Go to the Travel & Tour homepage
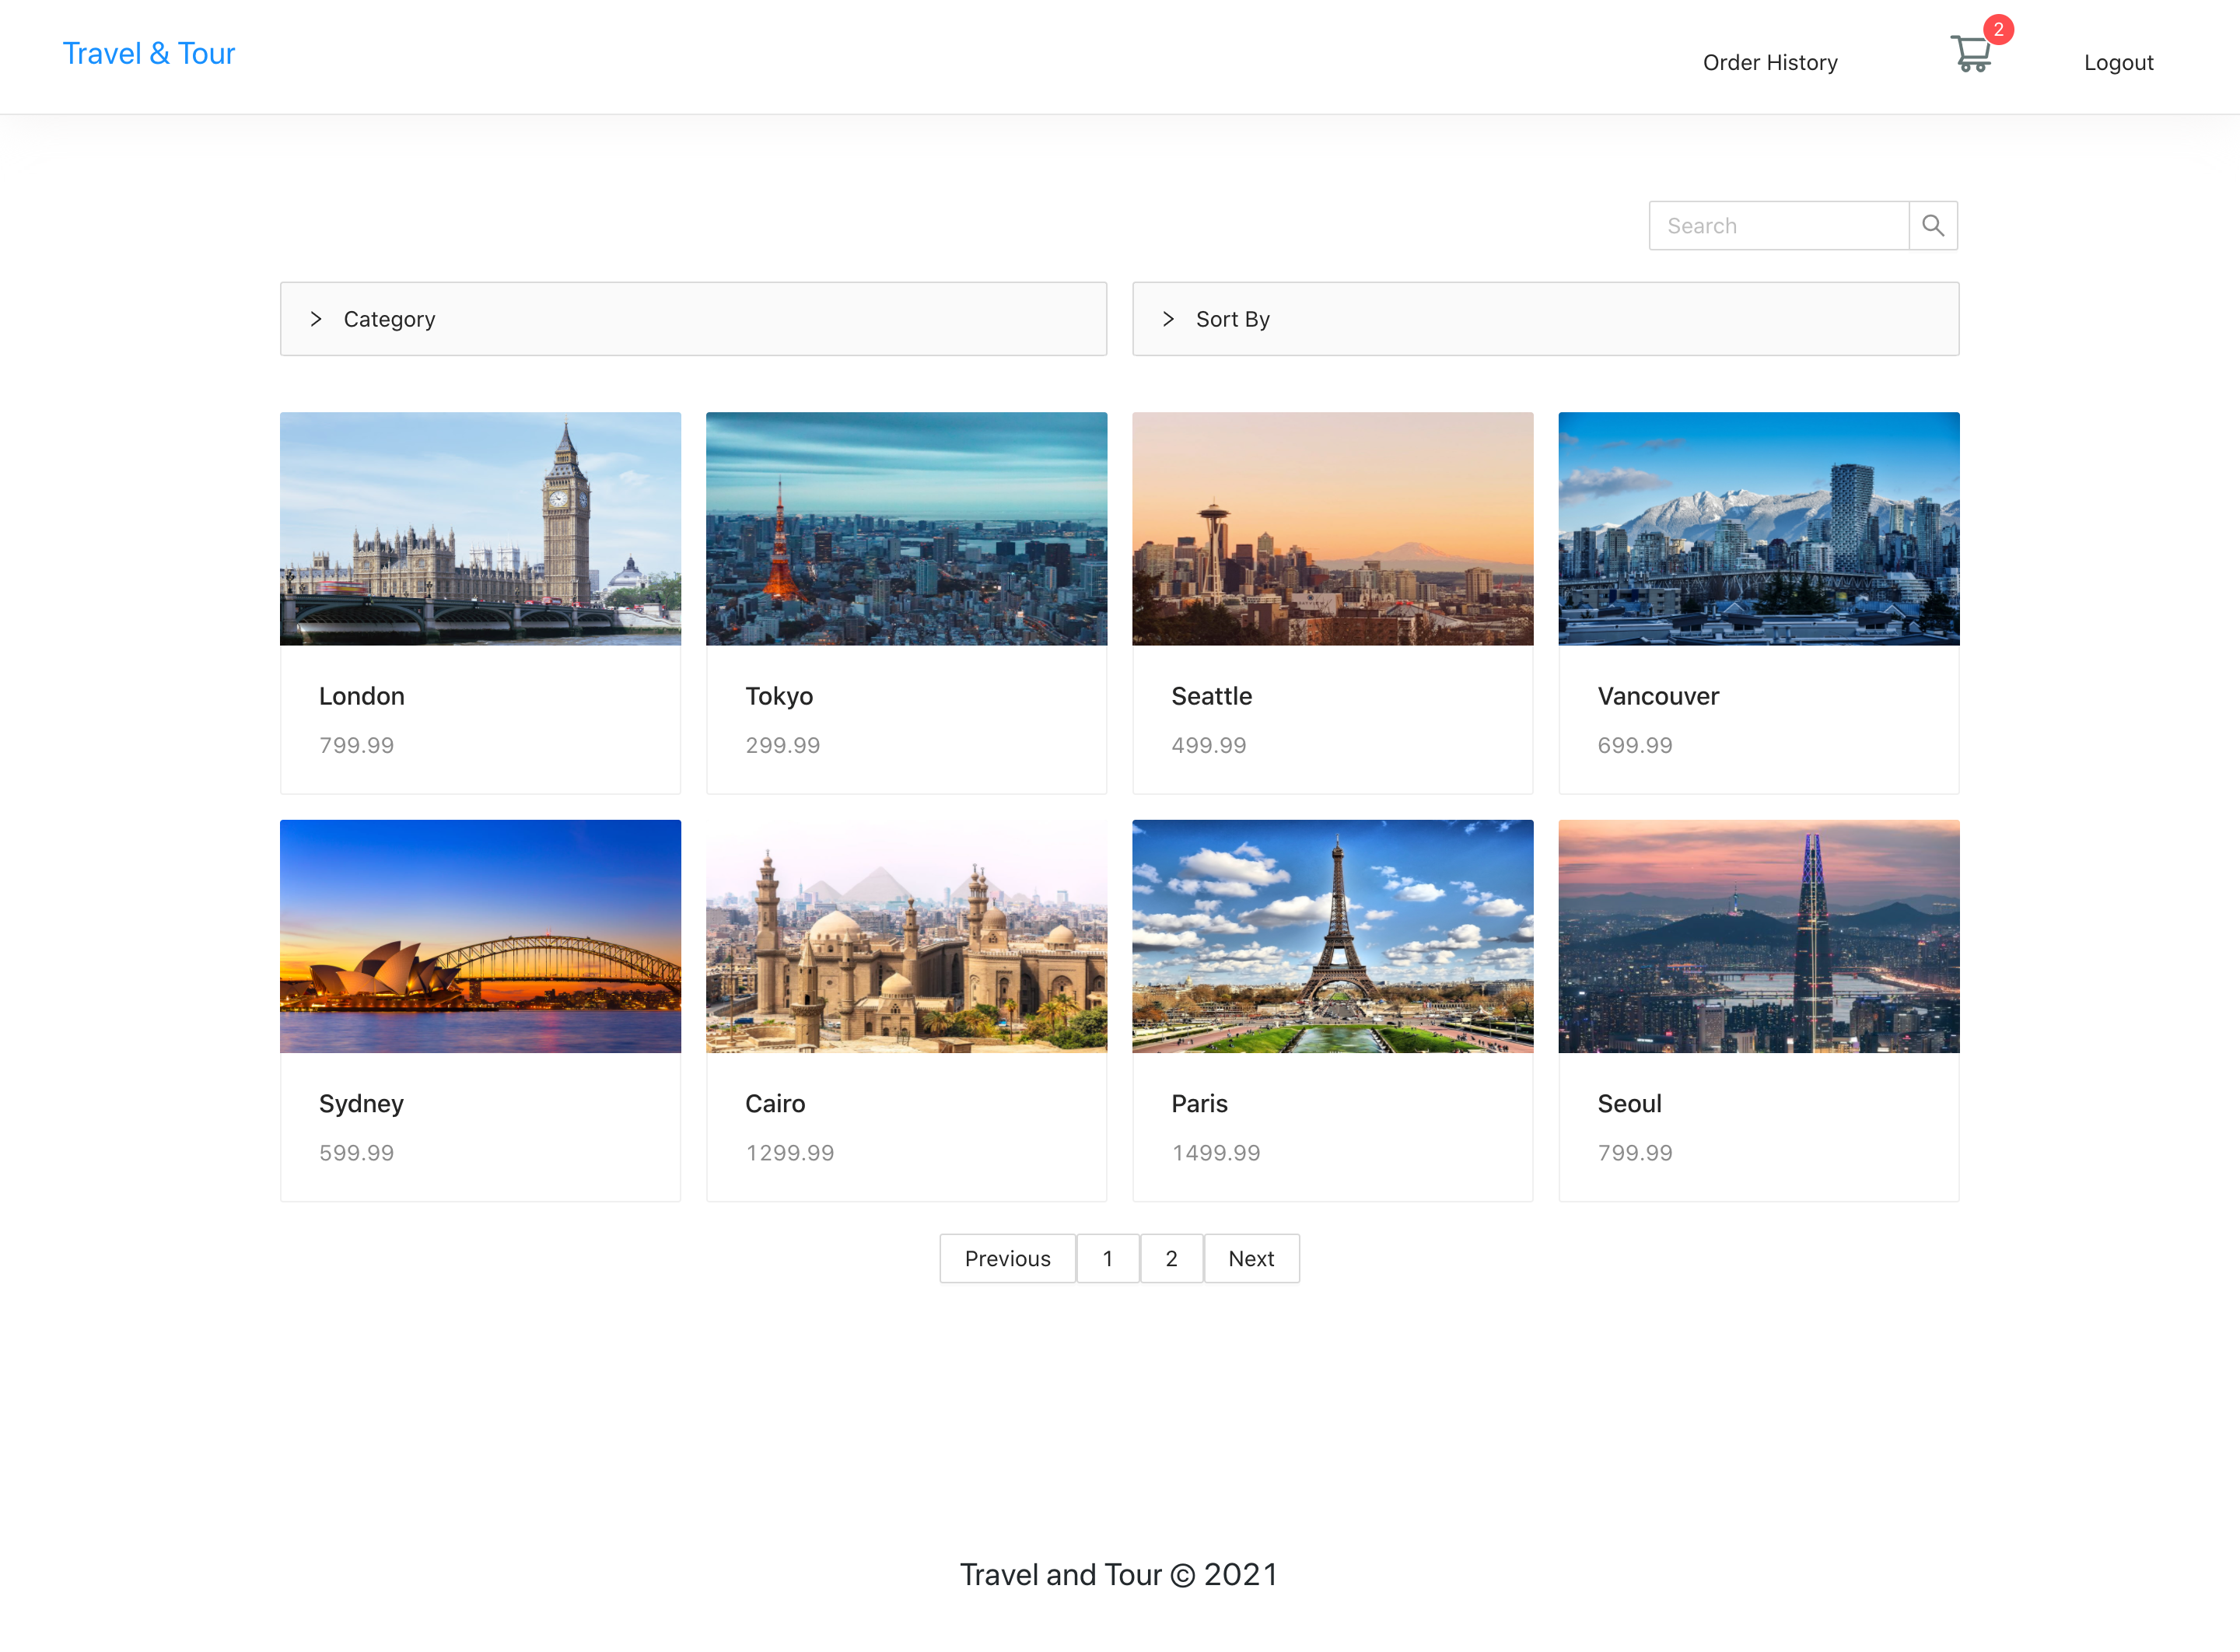The height and width of the screenshot is (1652, 2240). [x=149, y=53]
